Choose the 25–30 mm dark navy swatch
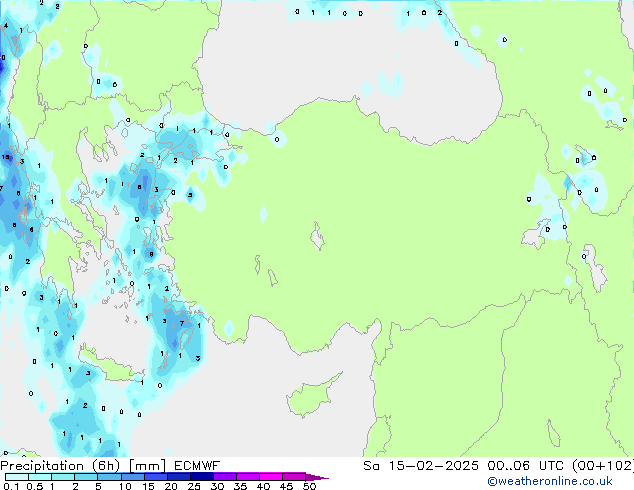 (x=201, y=477)
